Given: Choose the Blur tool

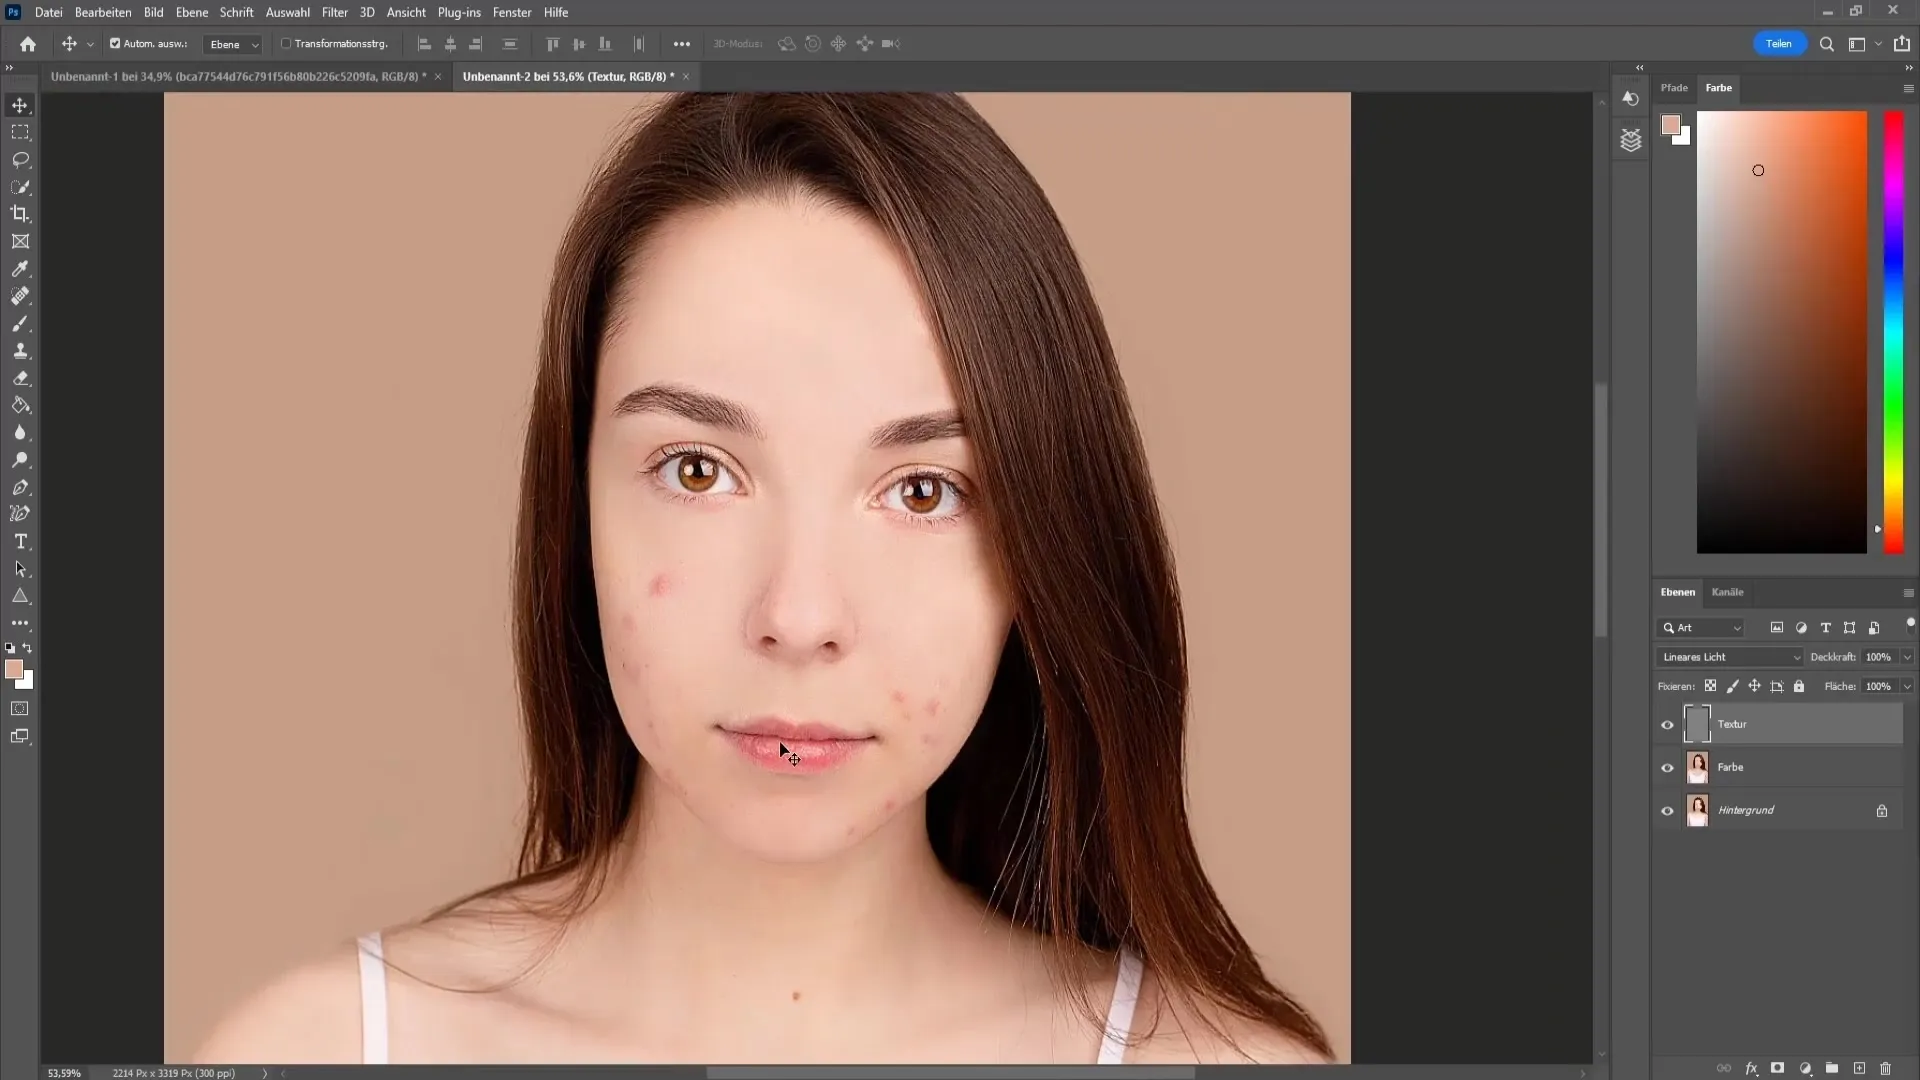Looking at the screenshot, I should [20, 433].
